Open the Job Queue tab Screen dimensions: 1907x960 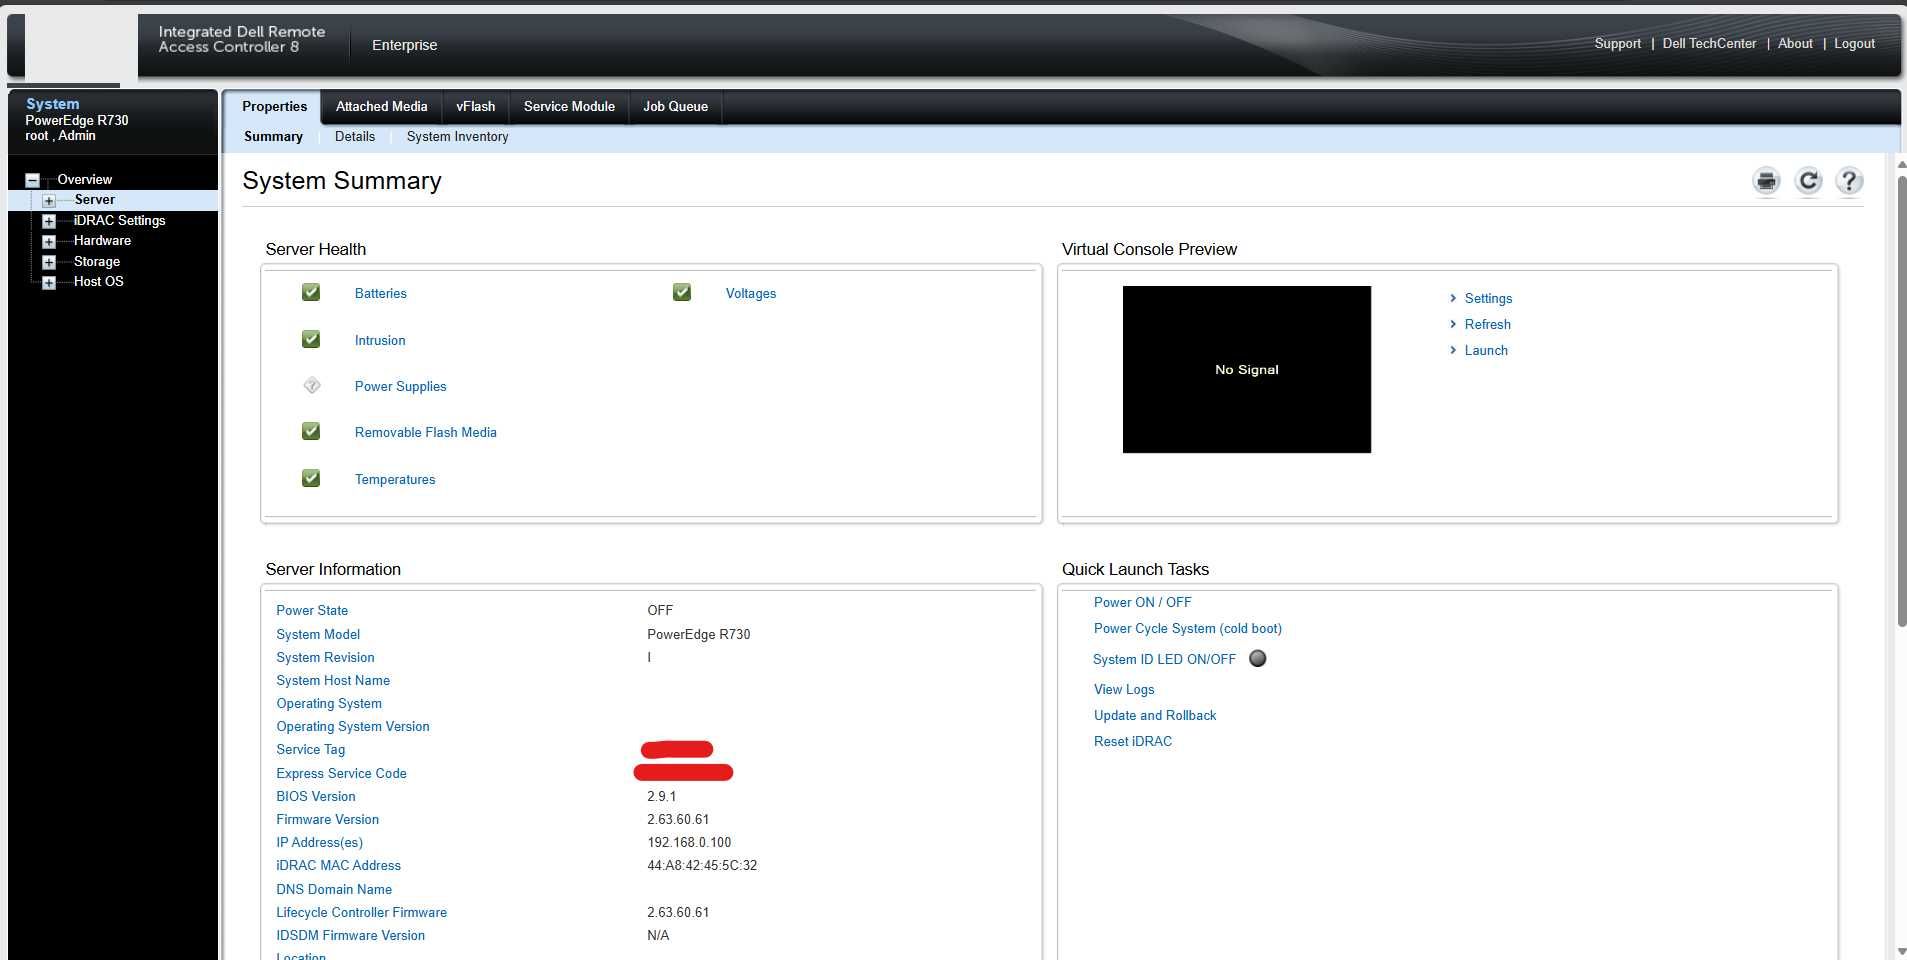(675, 107)
